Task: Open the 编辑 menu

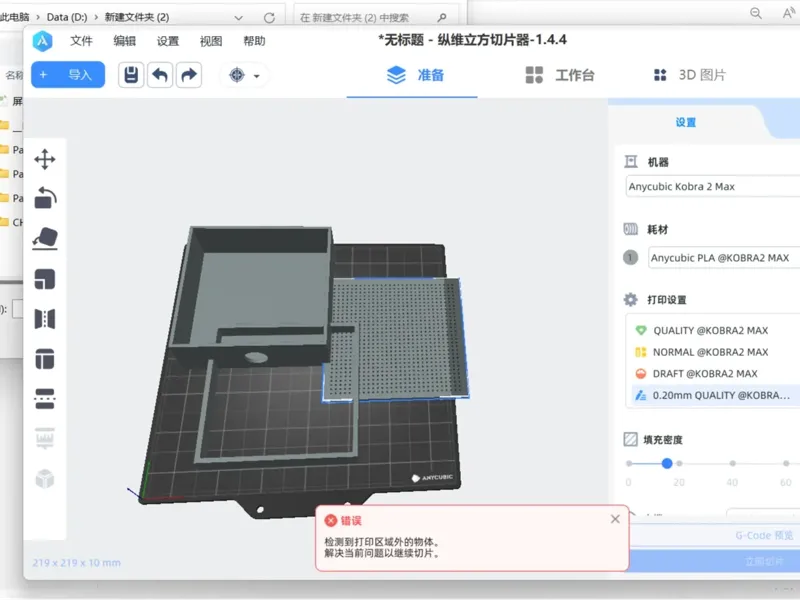Action: point(124,41)
